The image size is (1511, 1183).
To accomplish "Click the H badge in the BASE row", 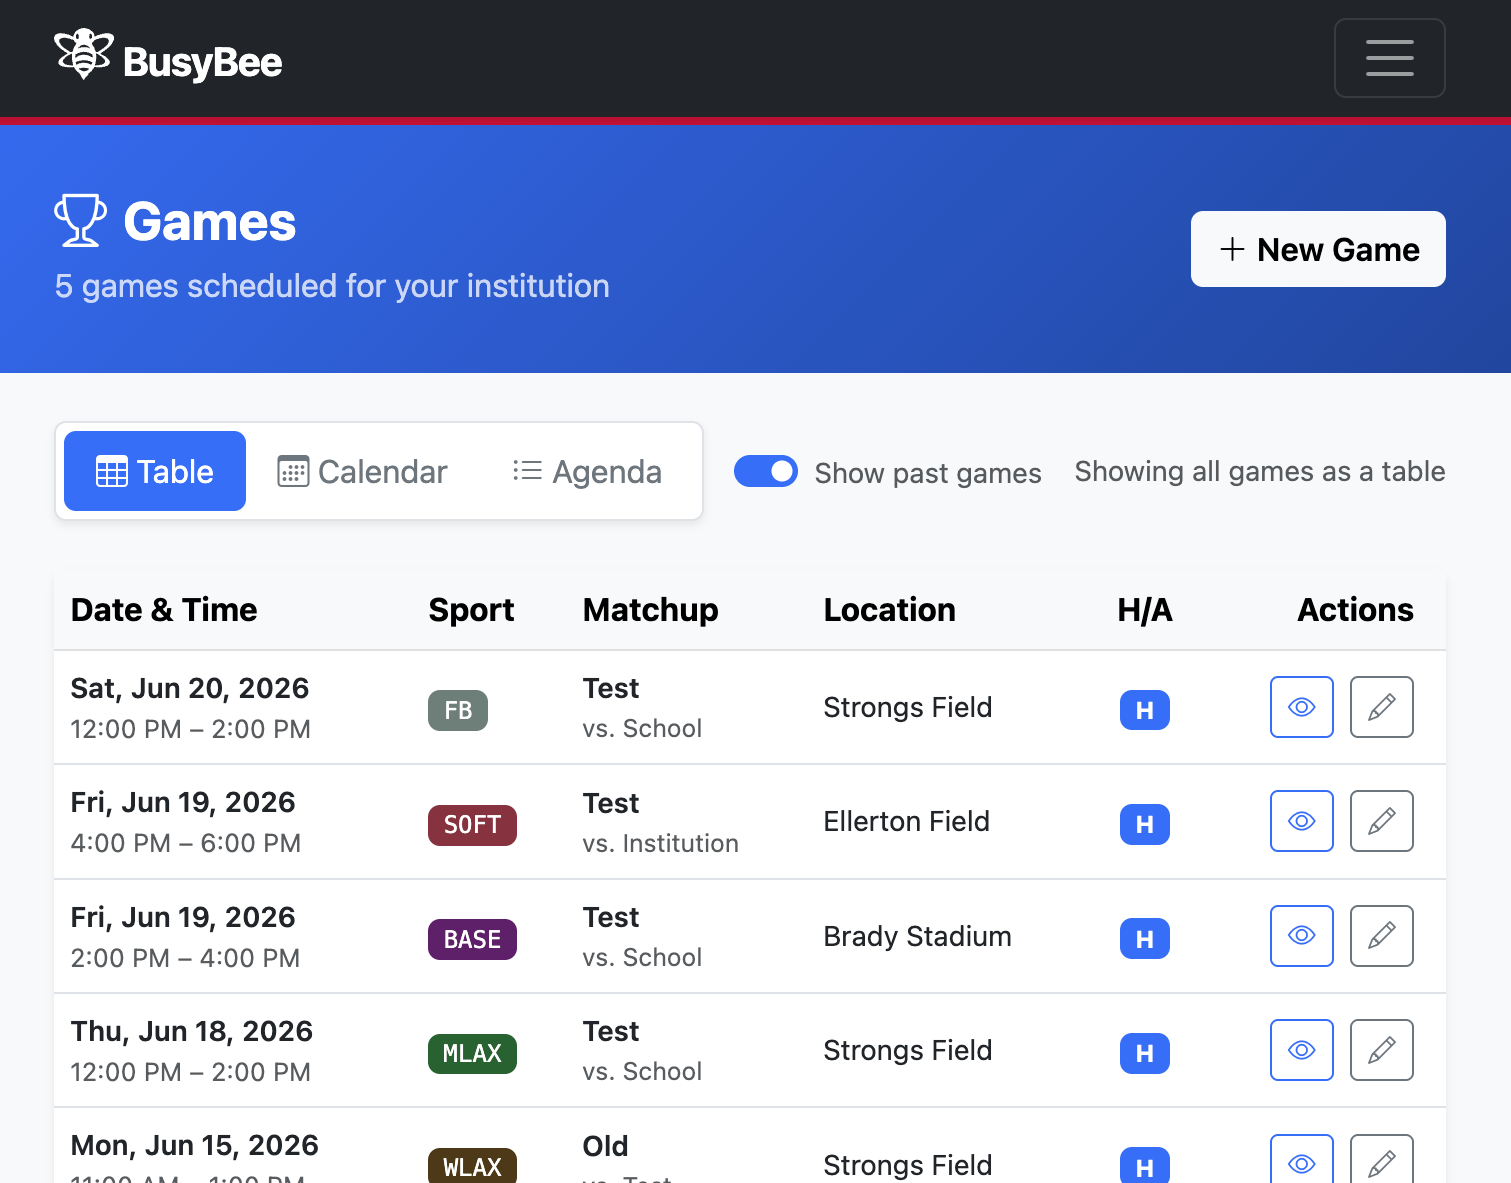I will pyautogui.click(x=1145, y=939).
